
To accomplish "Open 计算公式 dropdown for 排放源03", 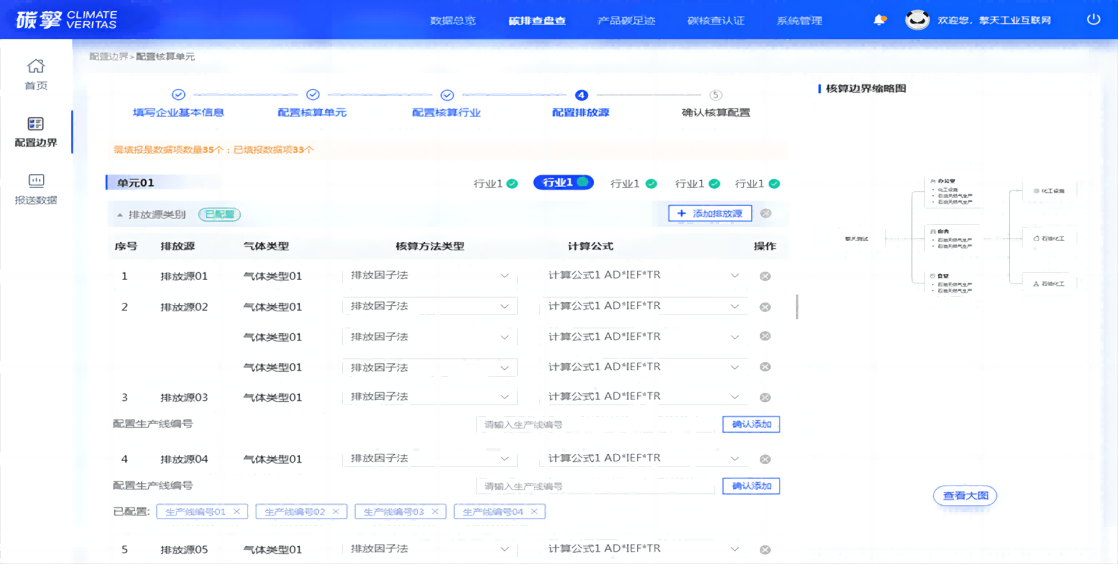I will (644, 396).
